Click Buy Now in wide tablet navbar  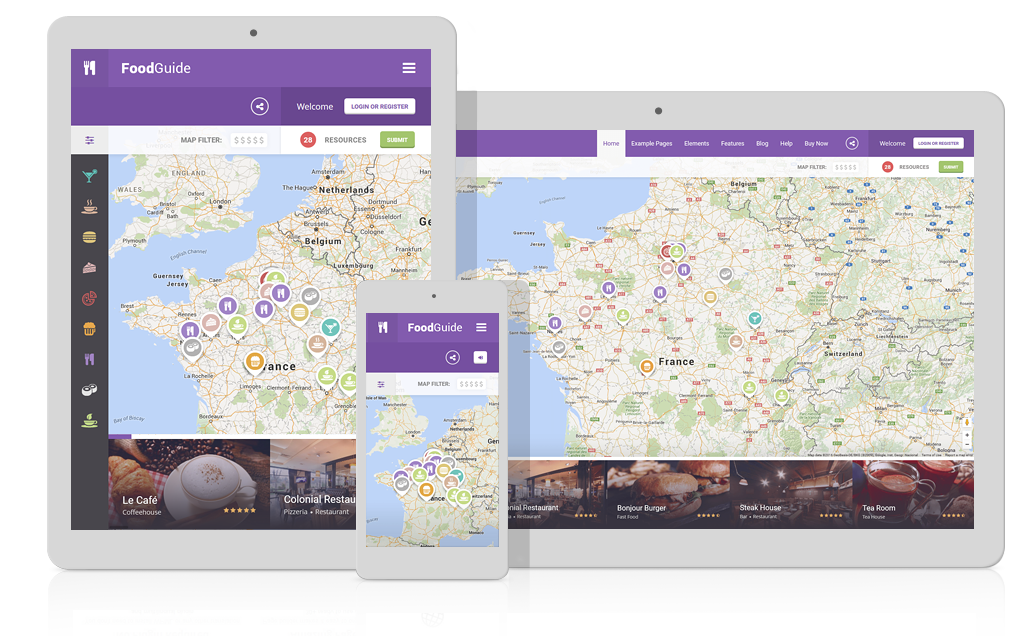pyautogui.click(x=816, y=143)
